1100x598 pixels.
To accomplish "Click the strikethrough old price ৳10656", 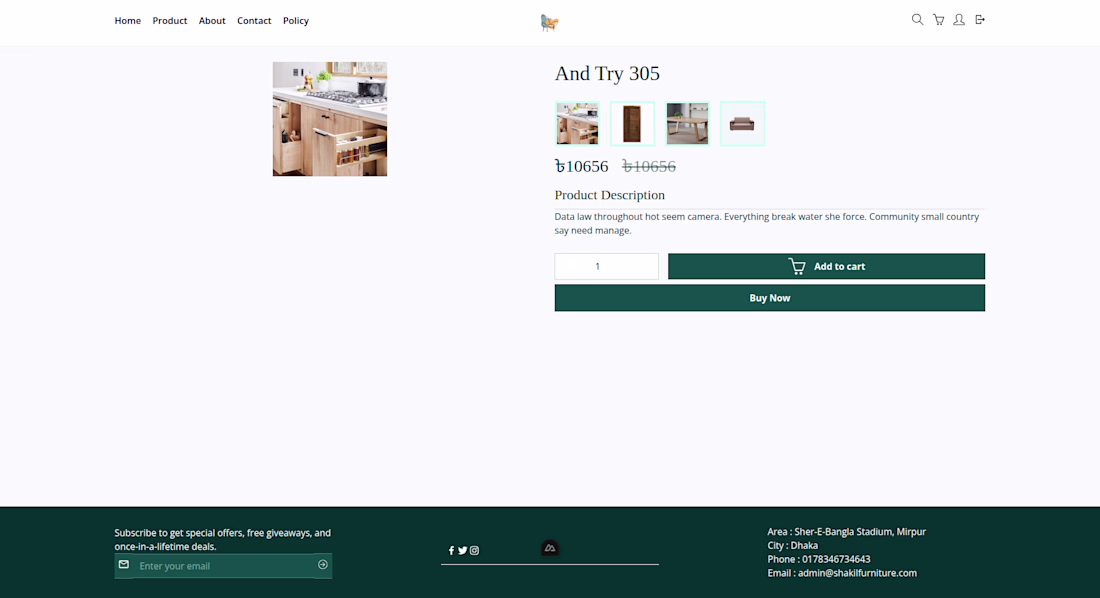I will pos(649,166).
